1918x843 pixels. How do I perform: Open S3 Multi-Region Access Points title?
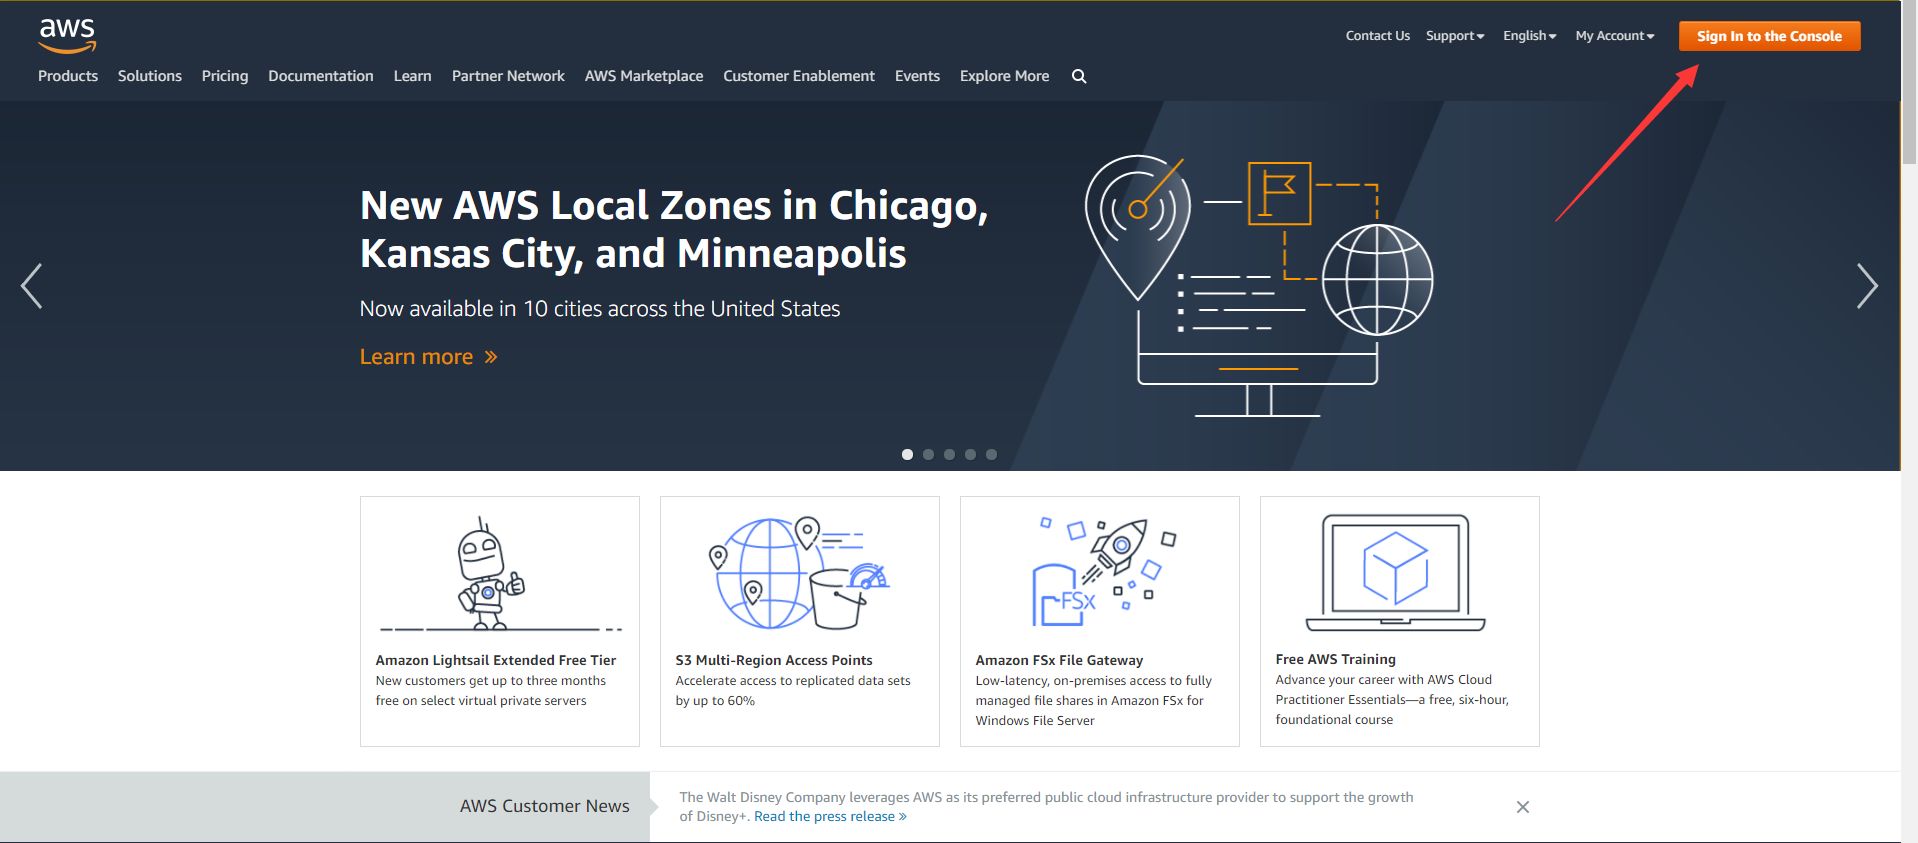[774, 660]
